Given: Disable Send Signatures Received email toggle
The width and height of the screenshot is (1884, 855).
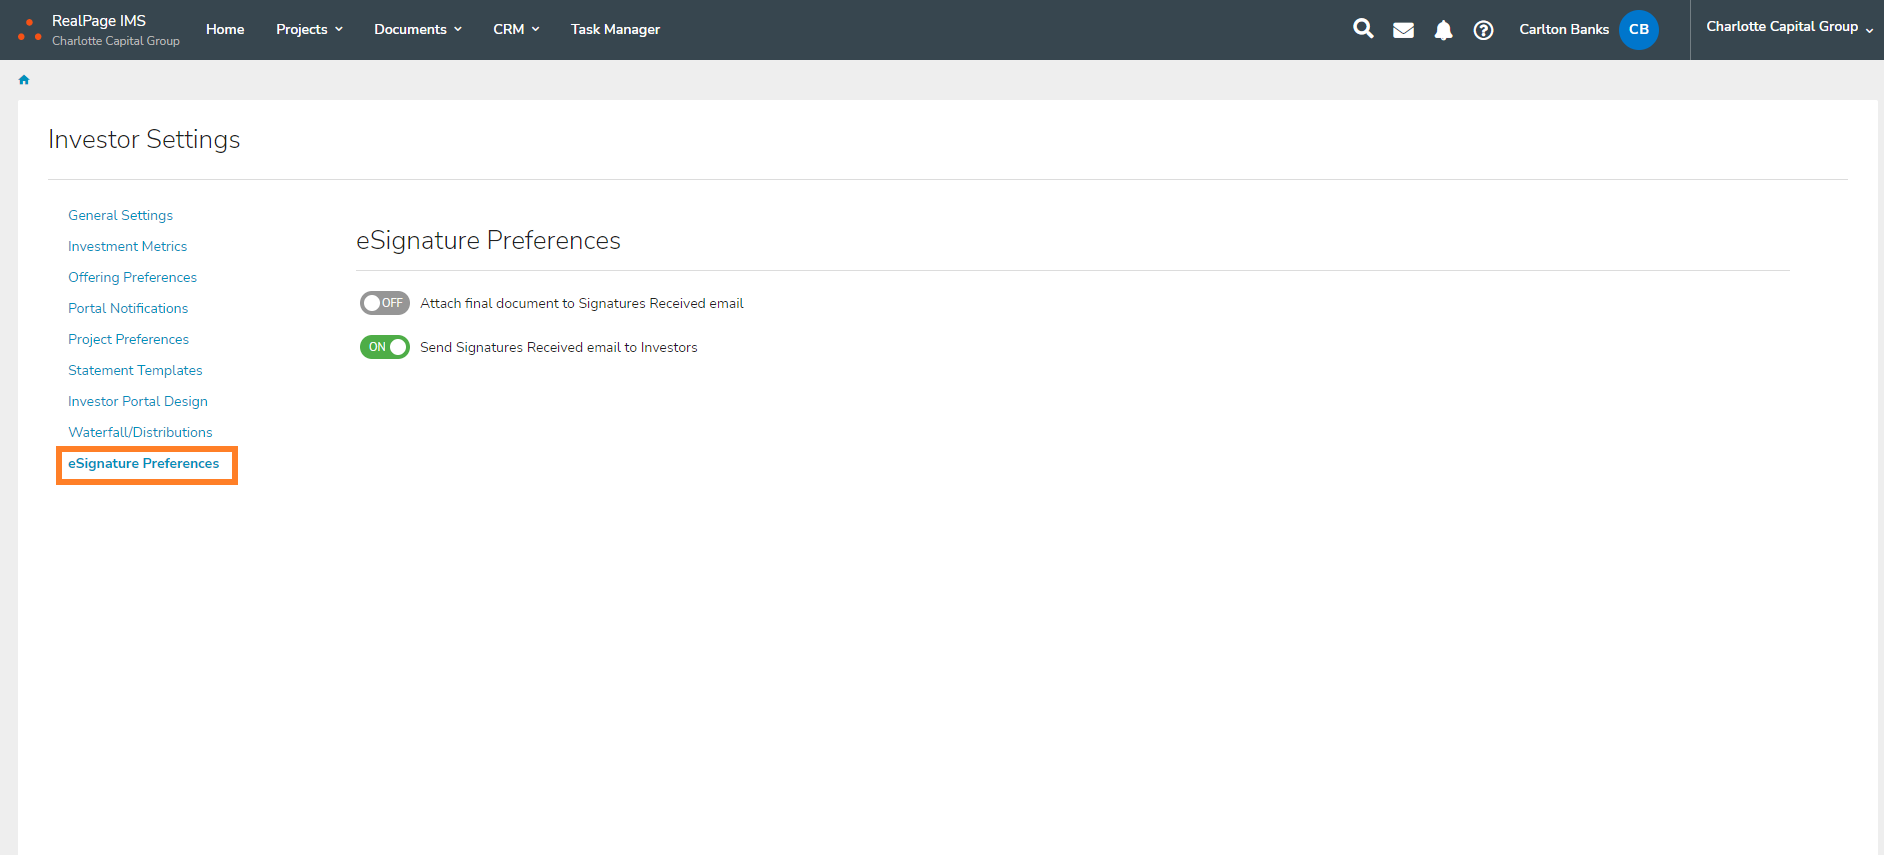Looking at the screenshot, I should (384, 347).
